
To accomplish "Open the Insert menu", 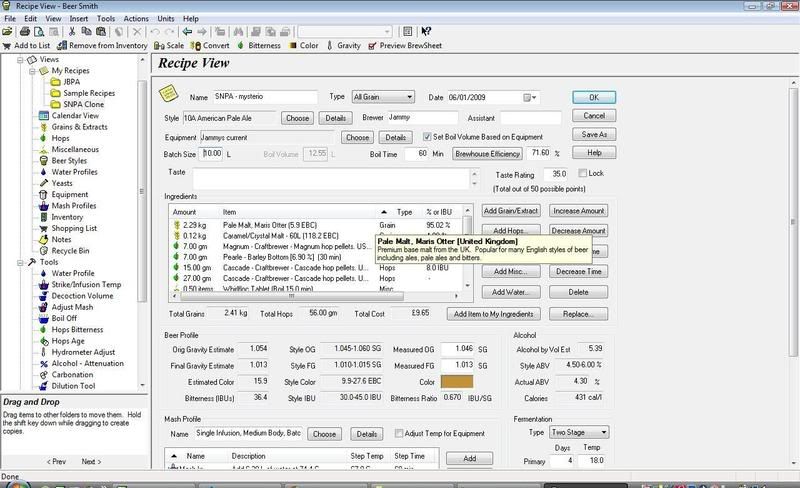I will (x=79, y=18).
